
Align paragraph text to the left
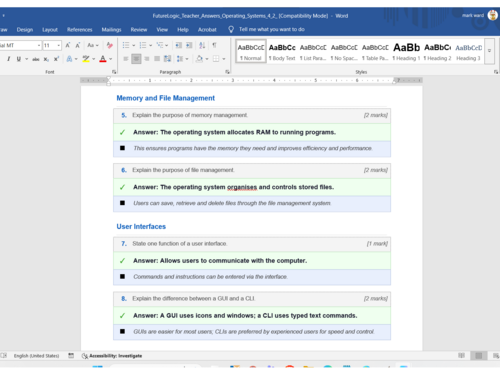(x=126, y=59)
